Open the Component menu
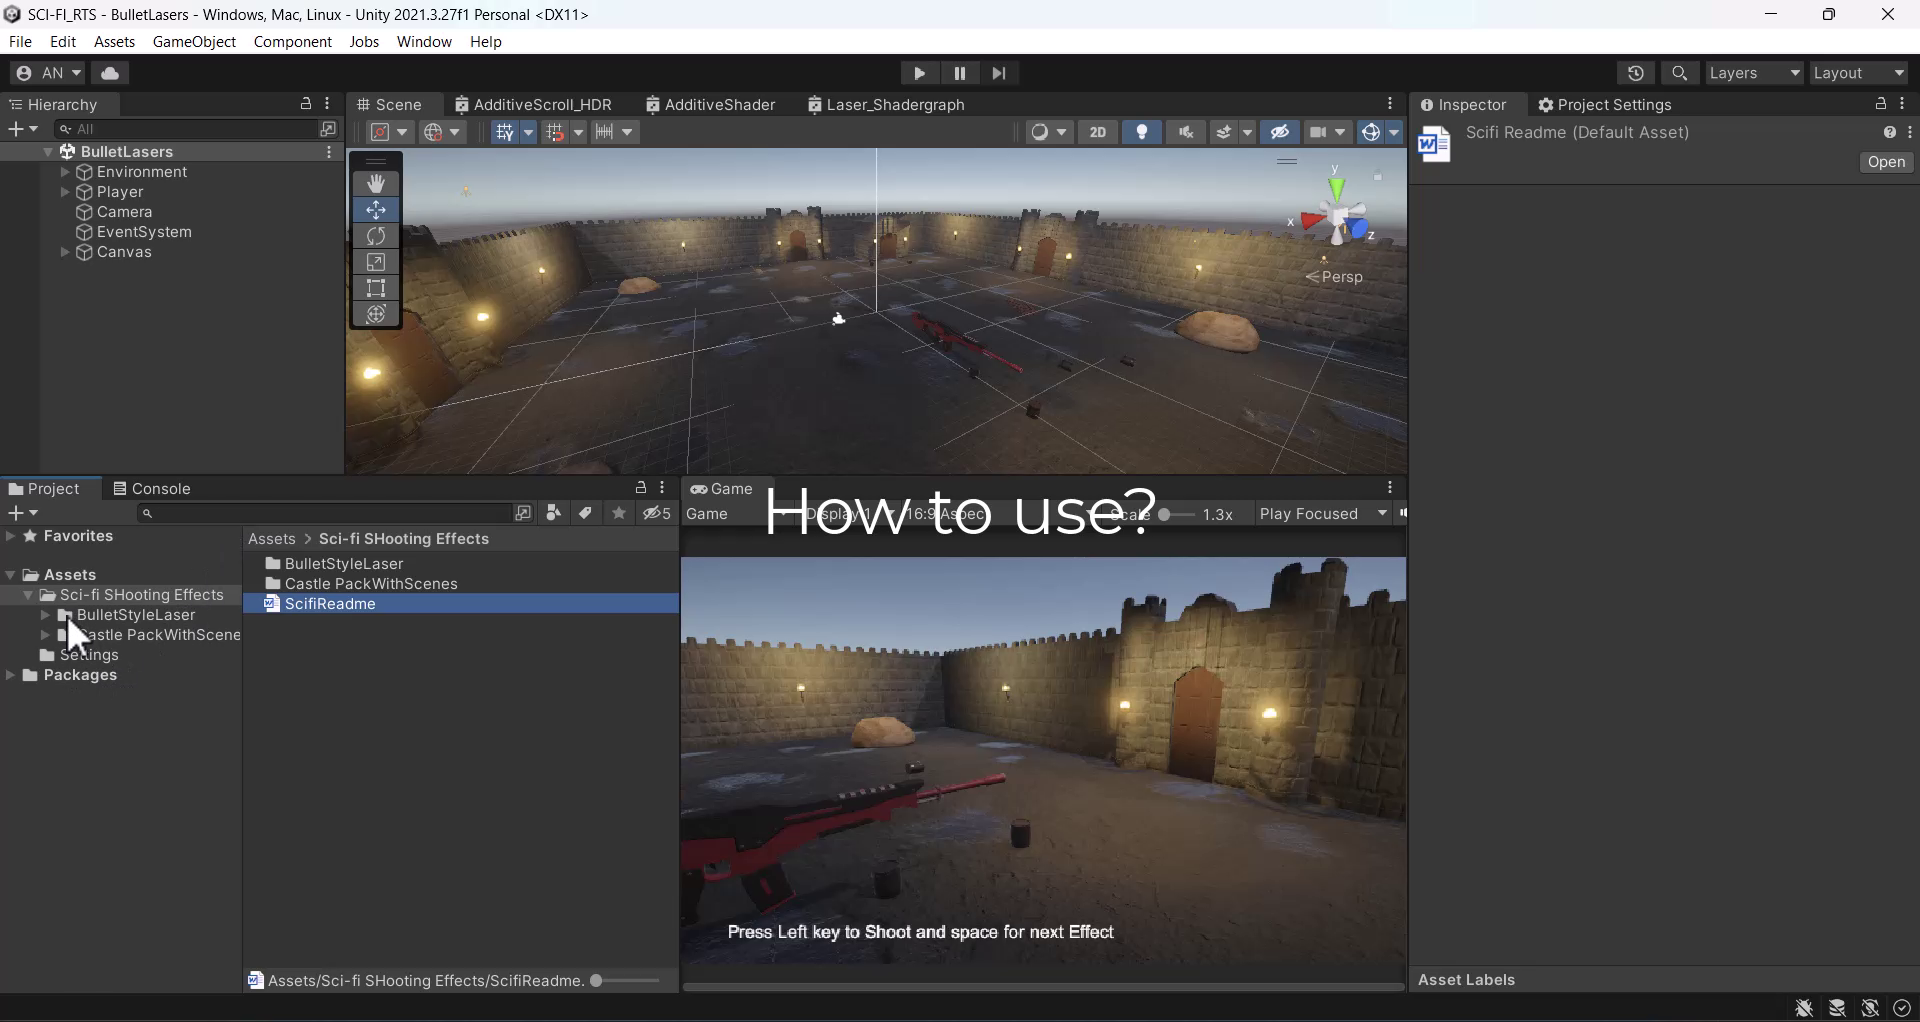This screenshot has height=1022, width=1920. pyautogui.click(x=292, y=42)
